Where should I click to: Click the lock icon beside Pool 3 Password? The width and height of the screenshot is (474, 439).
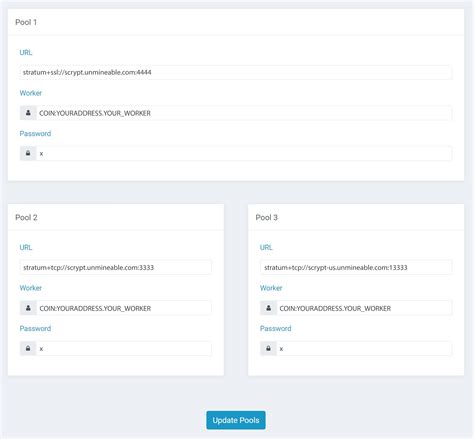coord(268,348)
